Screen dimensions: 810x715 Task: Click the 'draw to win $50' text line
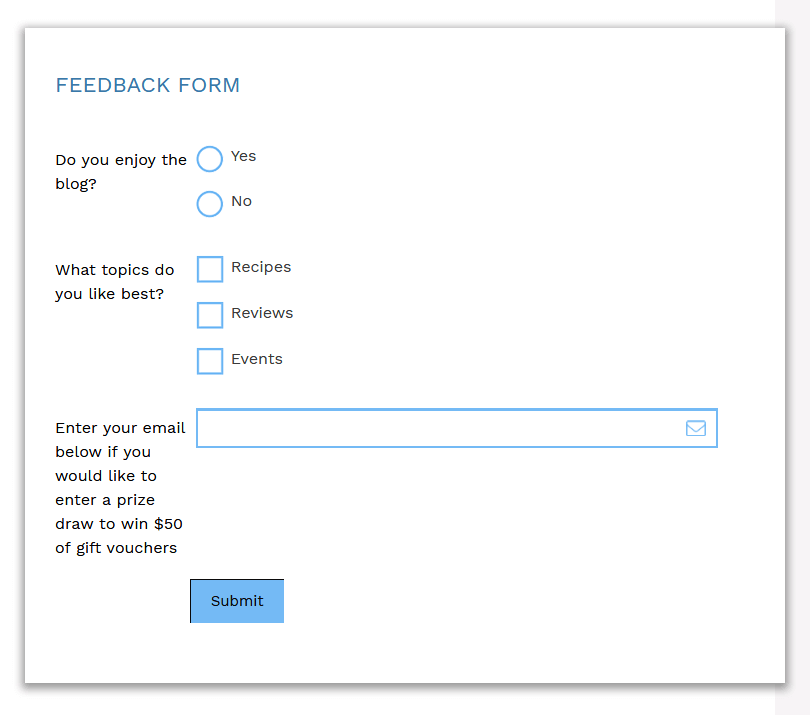pyautogui.click(x=119, y=524)
